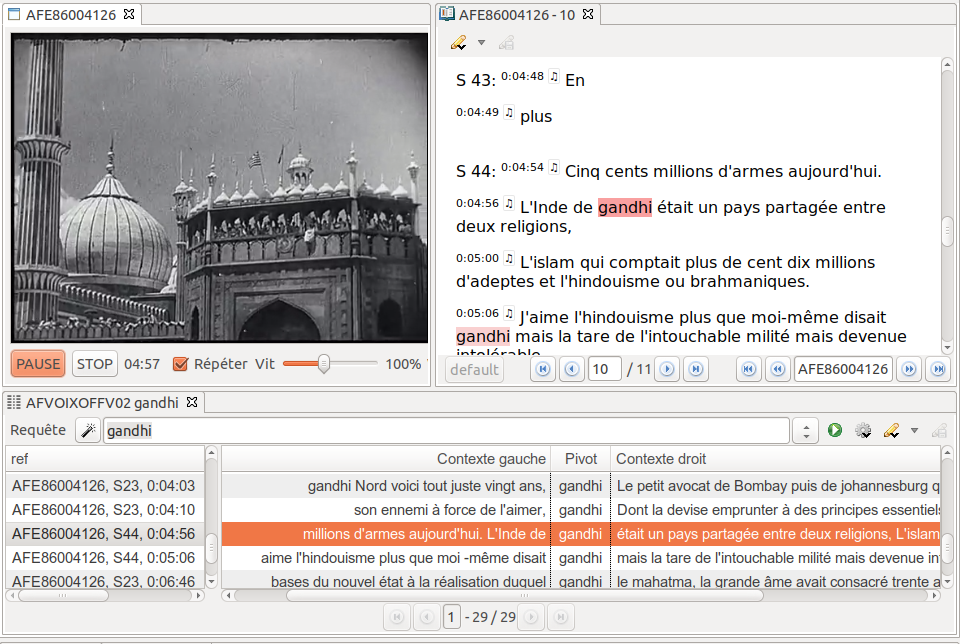The image size is (960, 644).
Task: Click the music note beside timestamp 0:05:00
Action: pyautogui.click(x=508, y=258)
